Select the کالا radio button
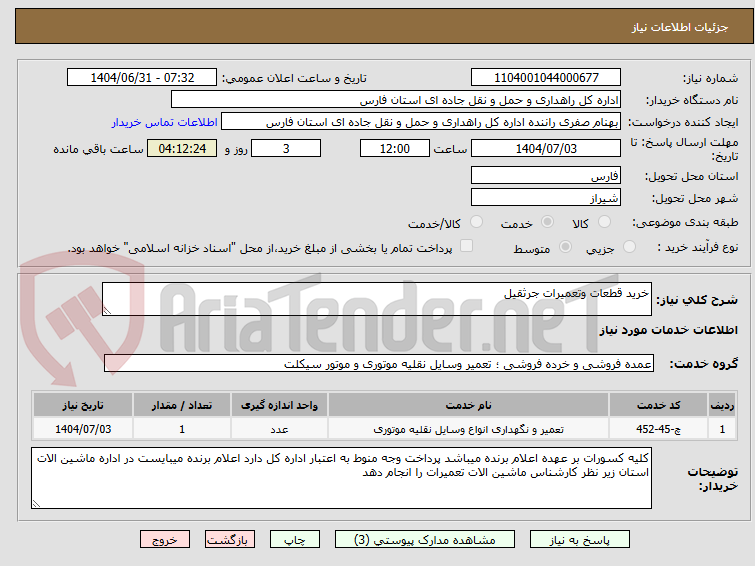 click(604, 222)
